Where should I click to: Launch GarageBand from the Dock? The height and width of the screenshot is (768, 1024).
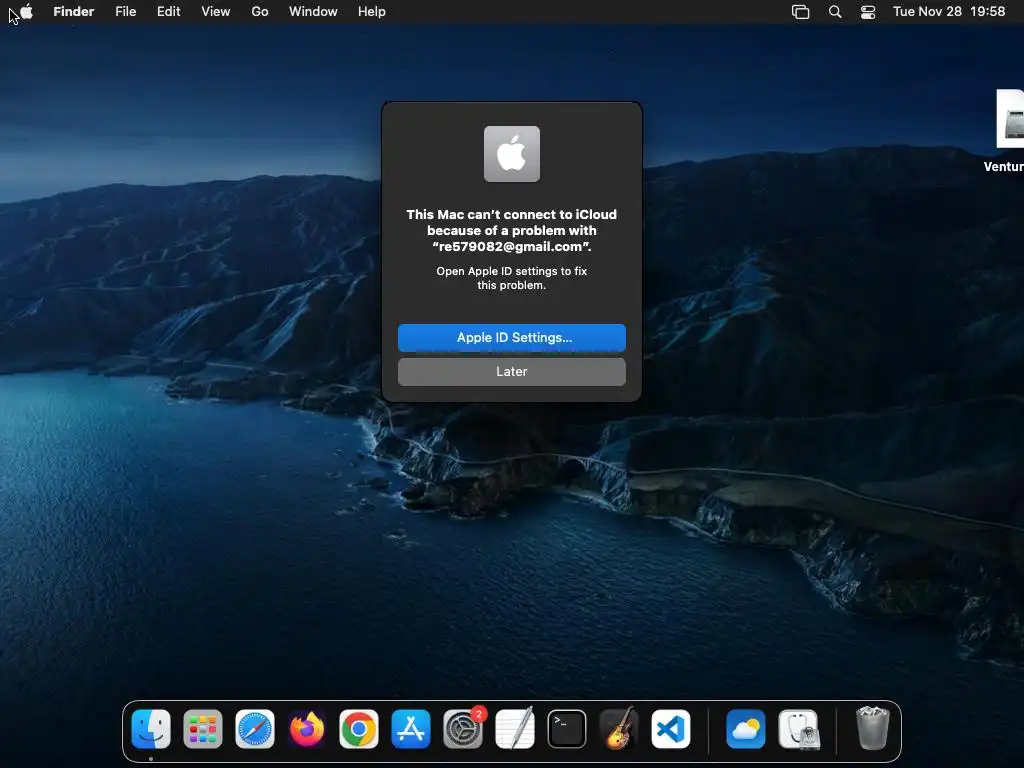coord(619,728)
